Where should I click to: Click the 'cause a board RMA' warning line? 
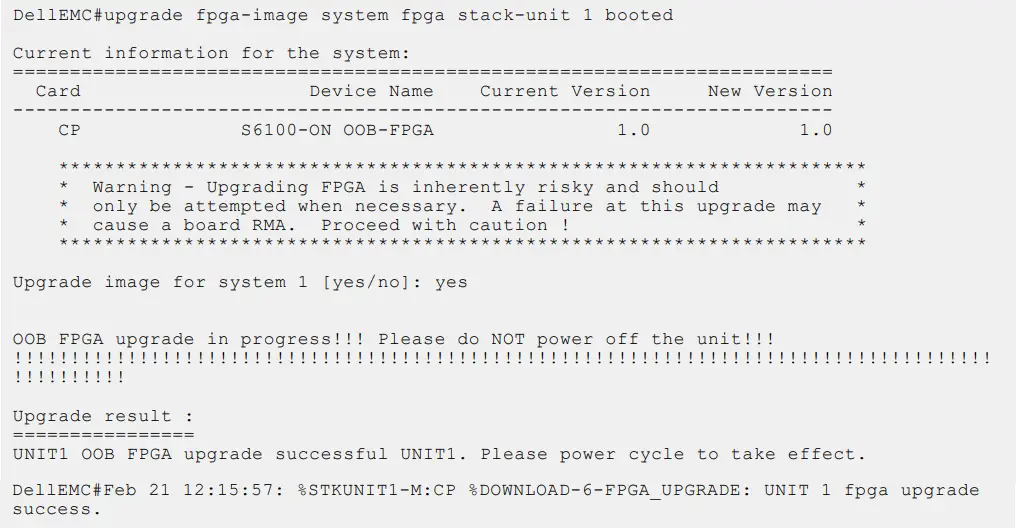(330, 225)
